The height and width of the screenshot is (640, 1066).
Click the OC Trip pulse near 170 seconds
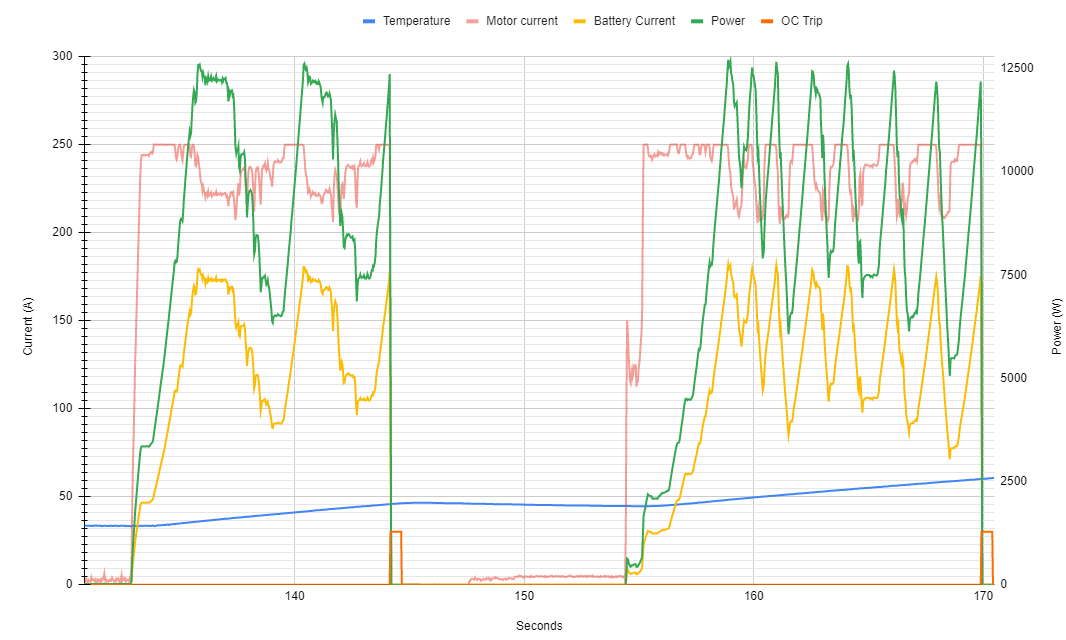[x=987, y=533]
